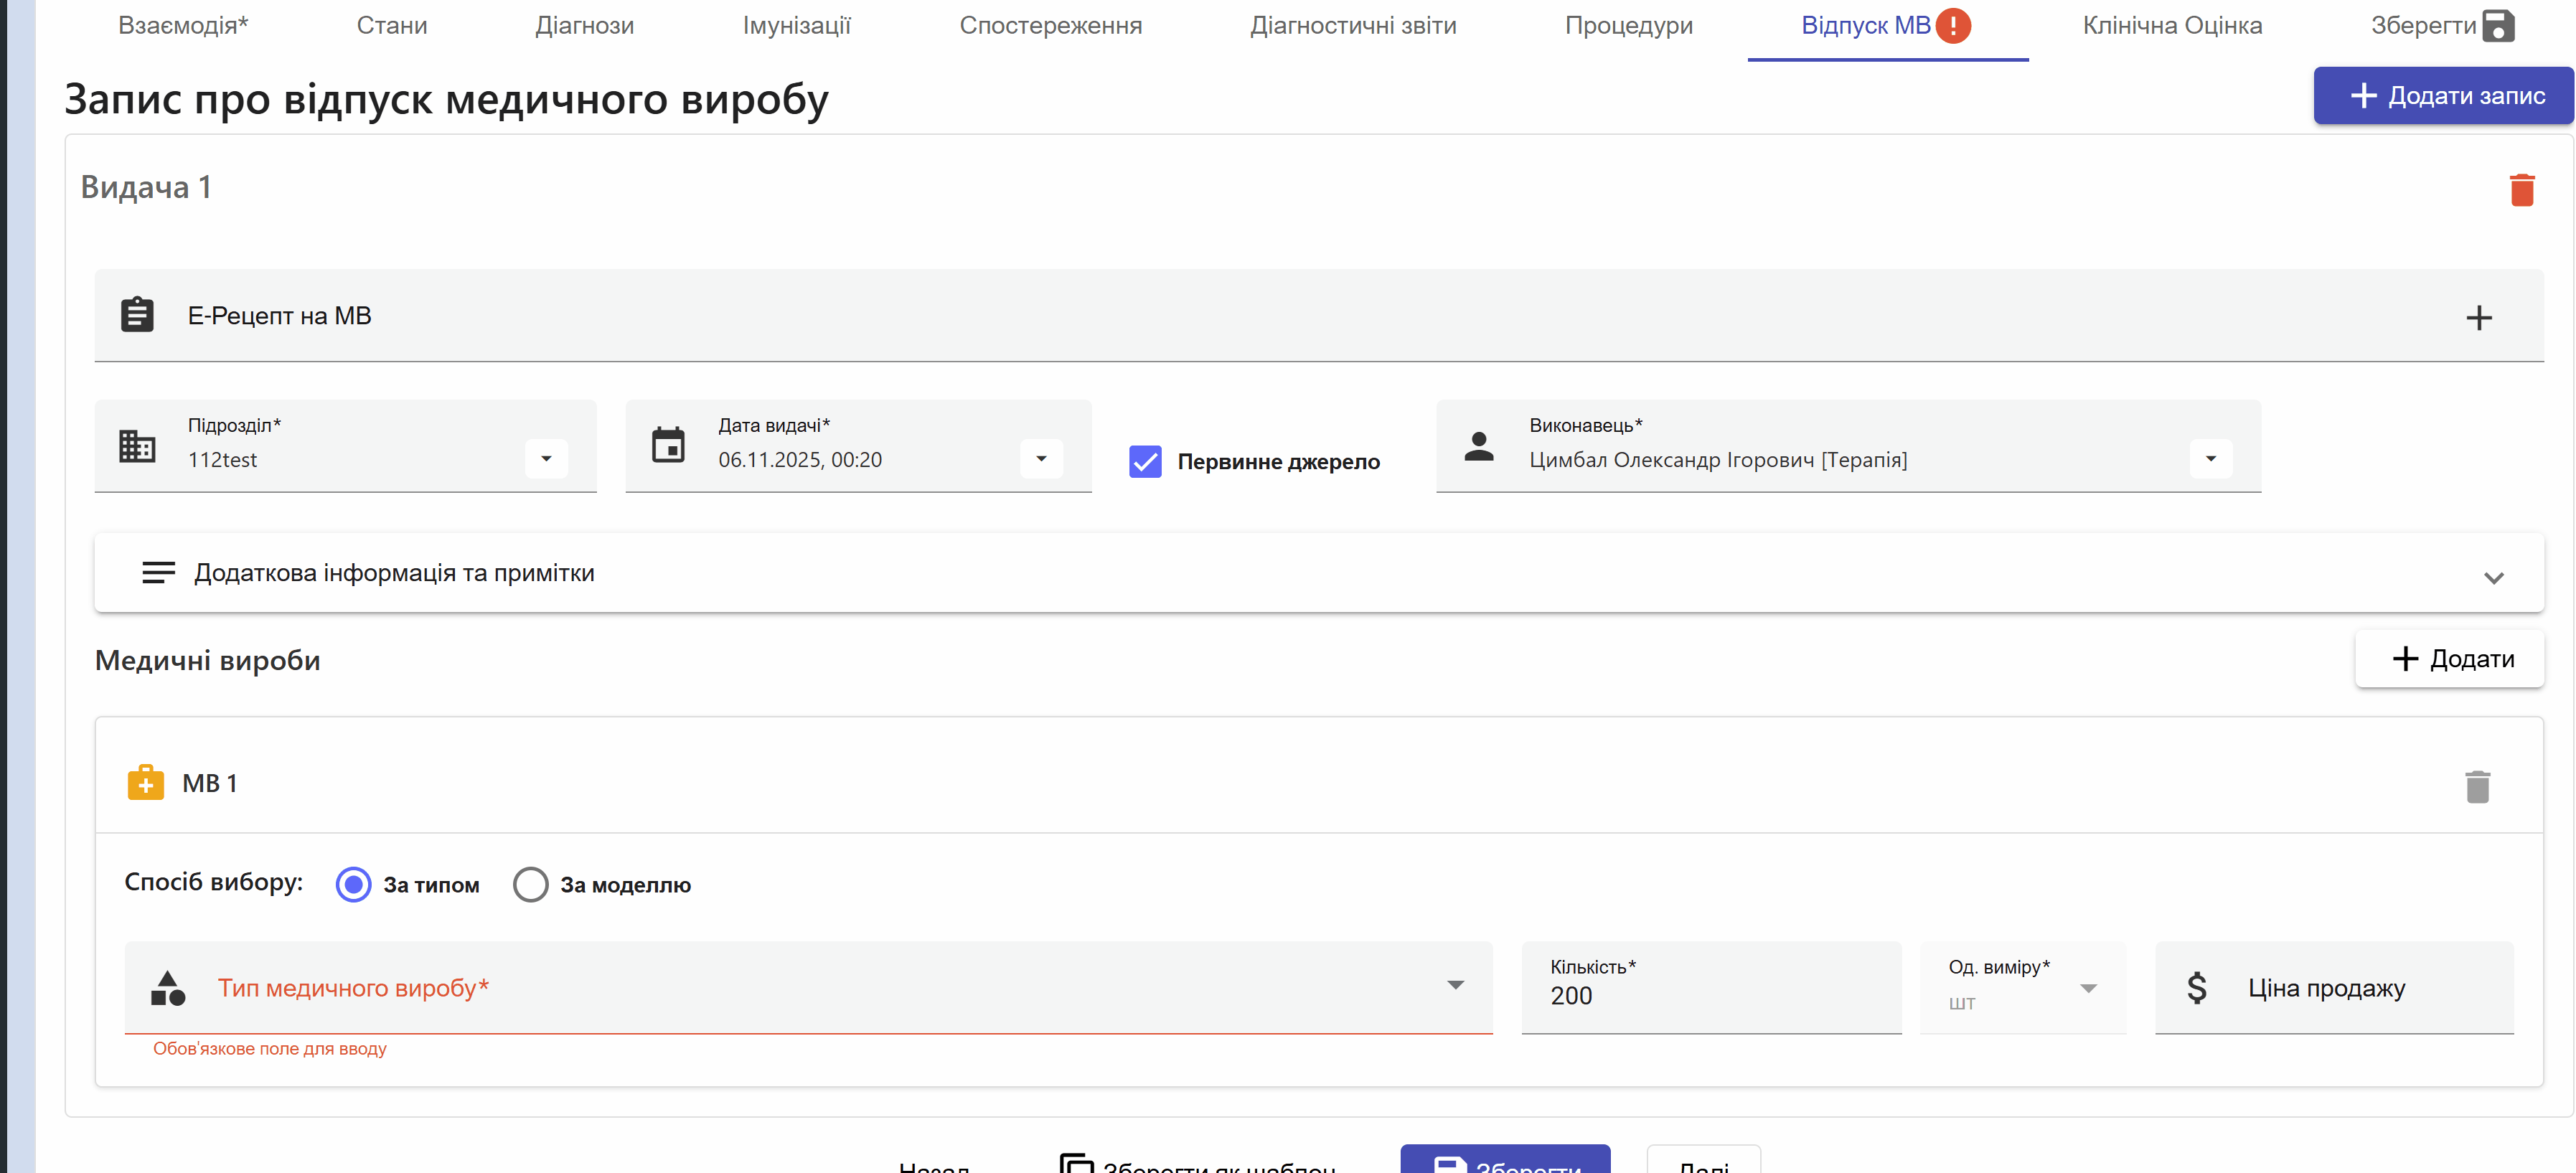Click the calendar icon beside Дата видачі
This screenshot has height=1173, width=2576.
[x=668, y=445]
